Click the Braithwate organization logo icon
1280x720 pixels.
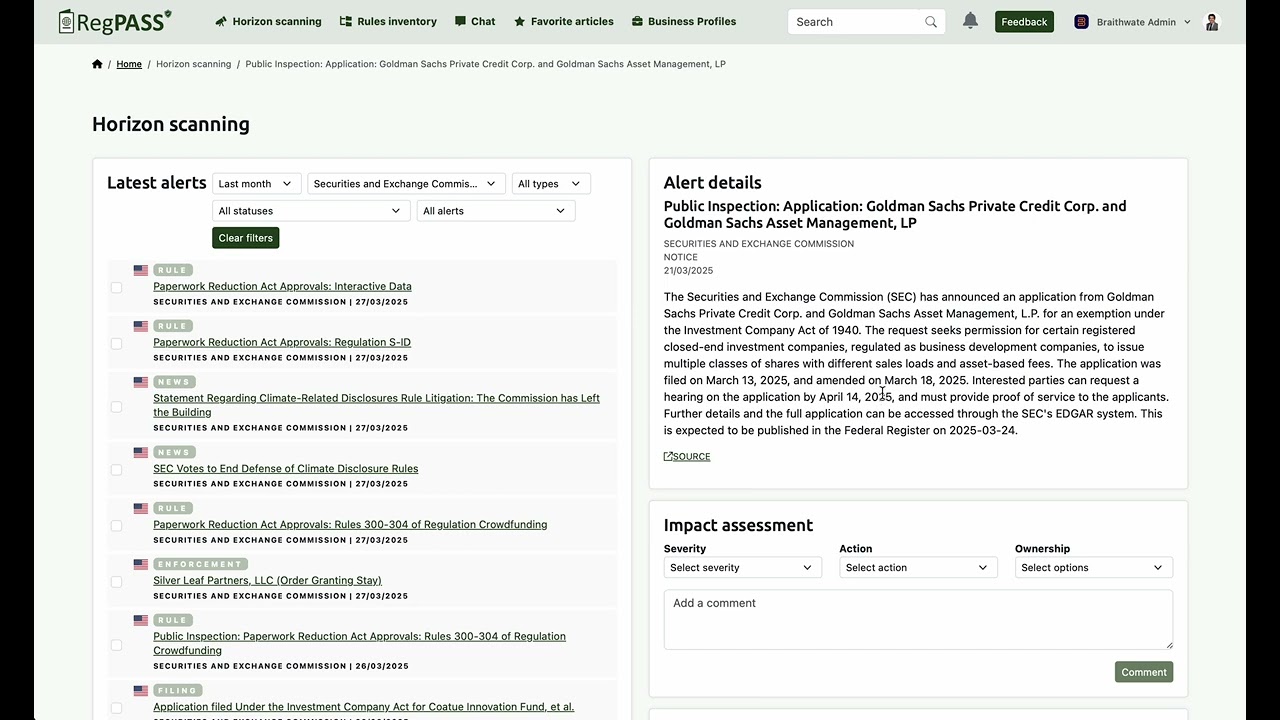tap(1081, 22)
